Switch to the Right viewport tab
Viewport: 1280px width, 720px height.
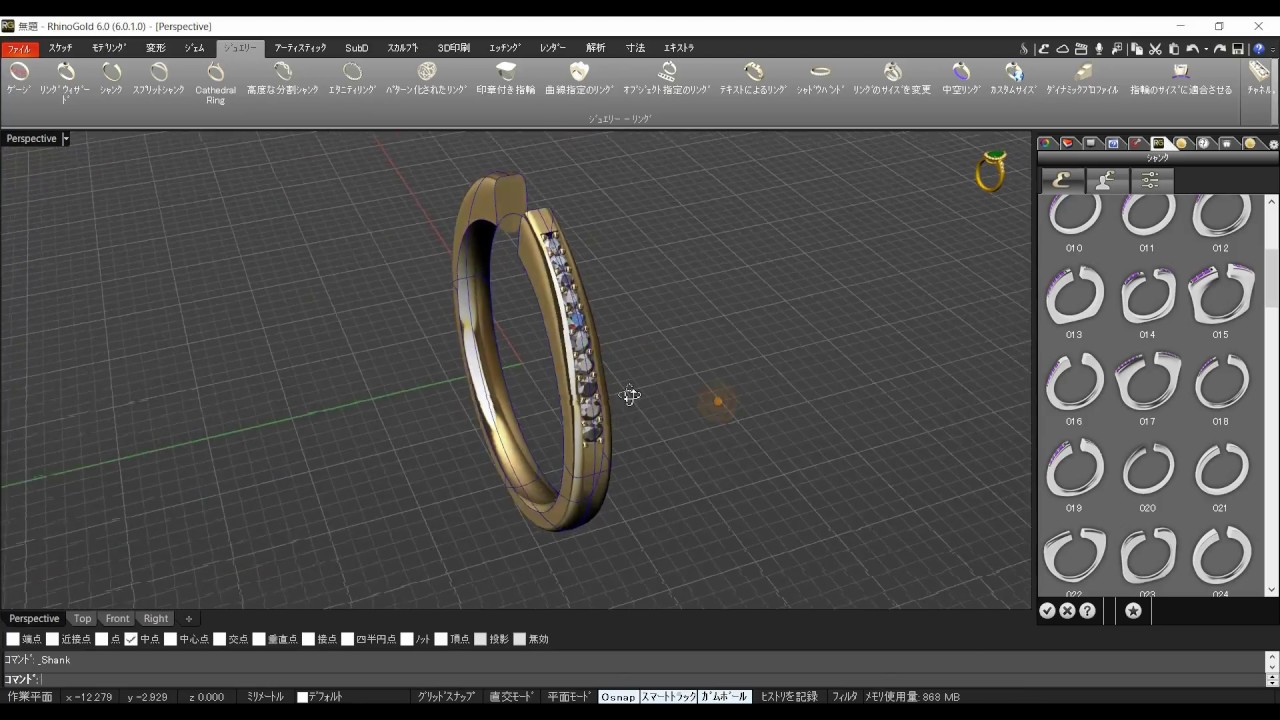click(x=156, y=619)
